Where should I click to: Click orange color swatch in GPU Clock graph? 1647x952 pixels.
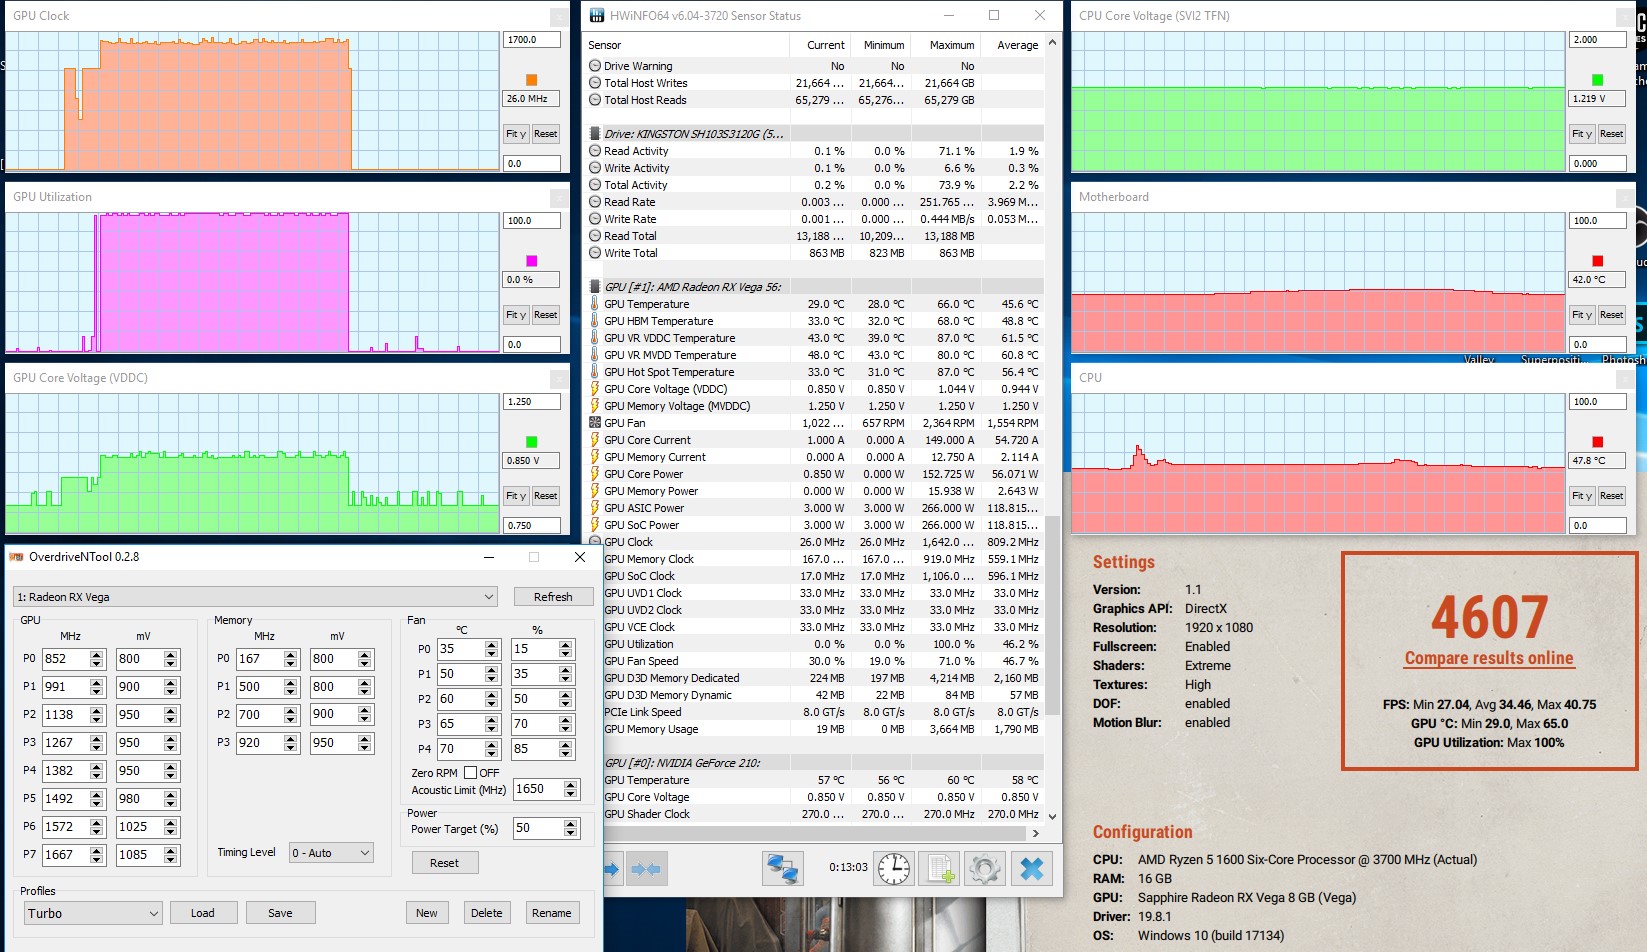point(531,80)
